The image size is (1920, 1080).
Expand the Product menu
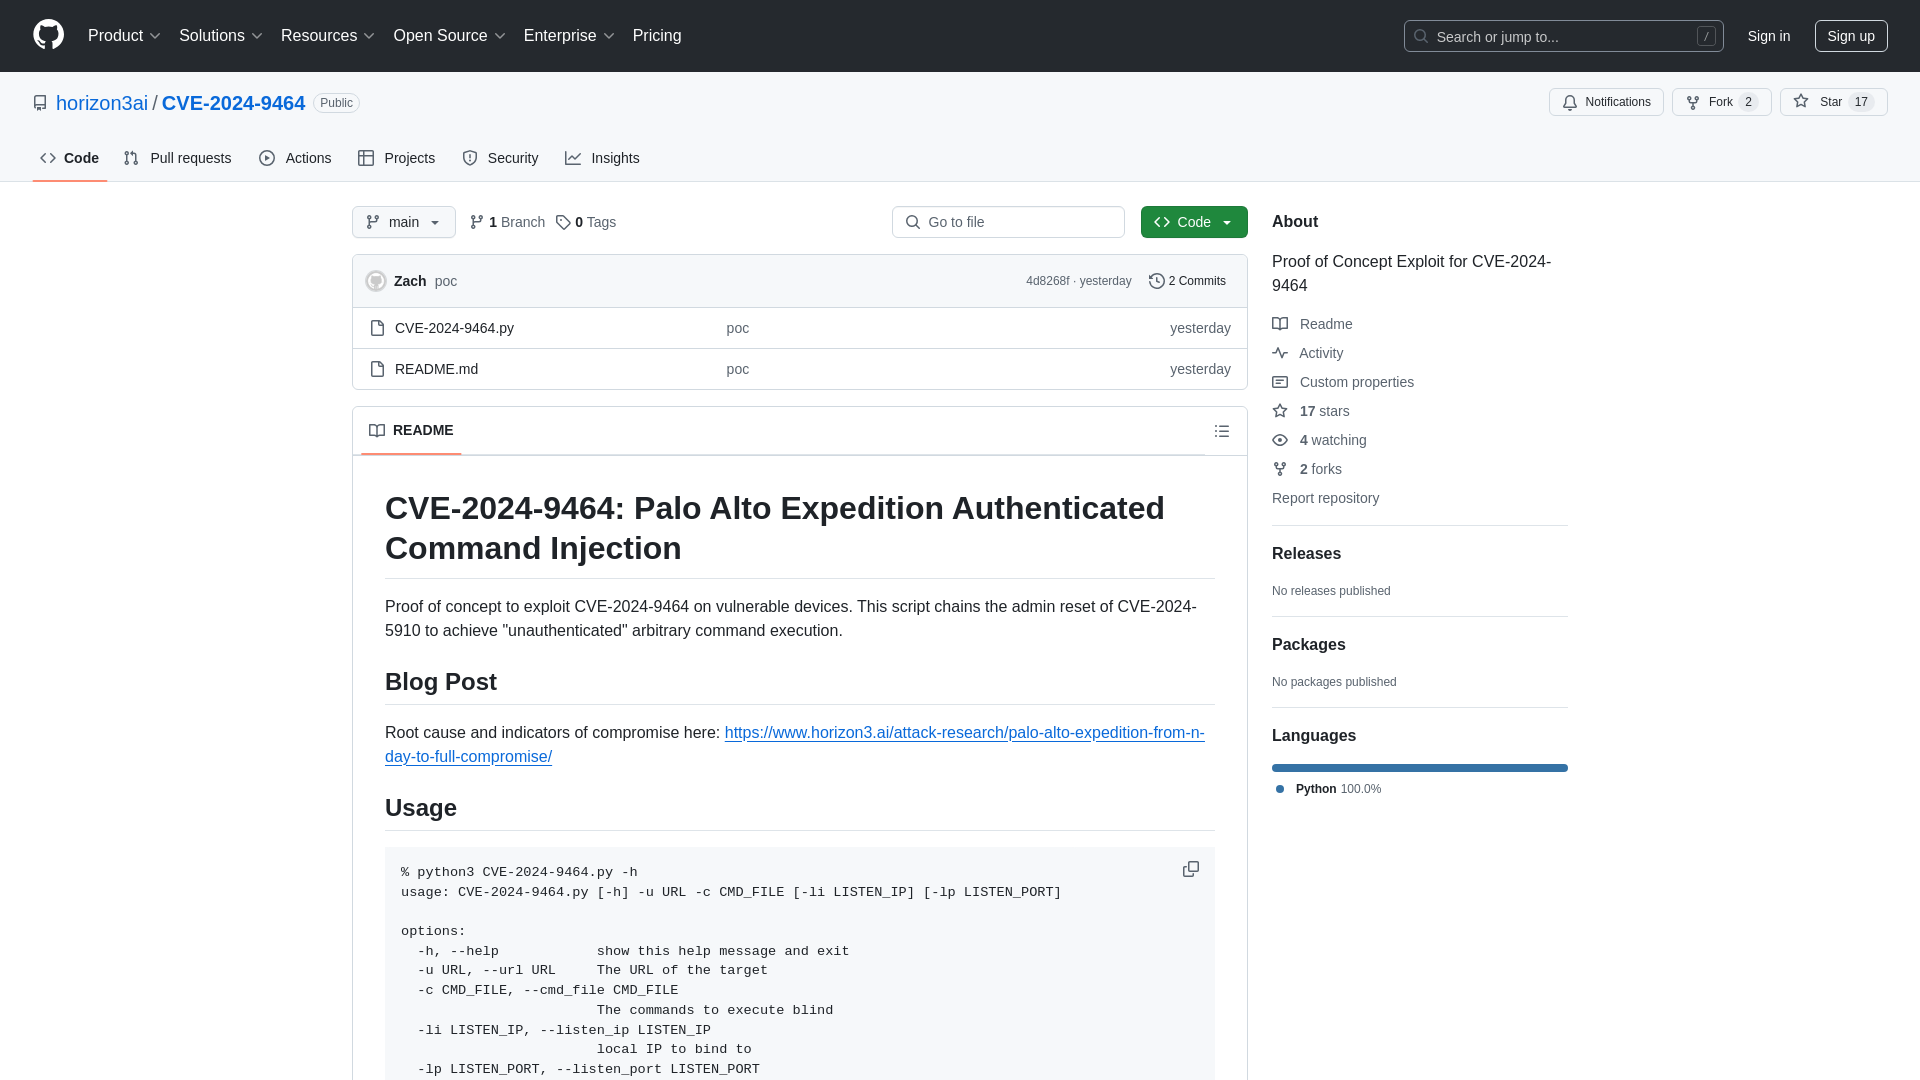(124, 36)
